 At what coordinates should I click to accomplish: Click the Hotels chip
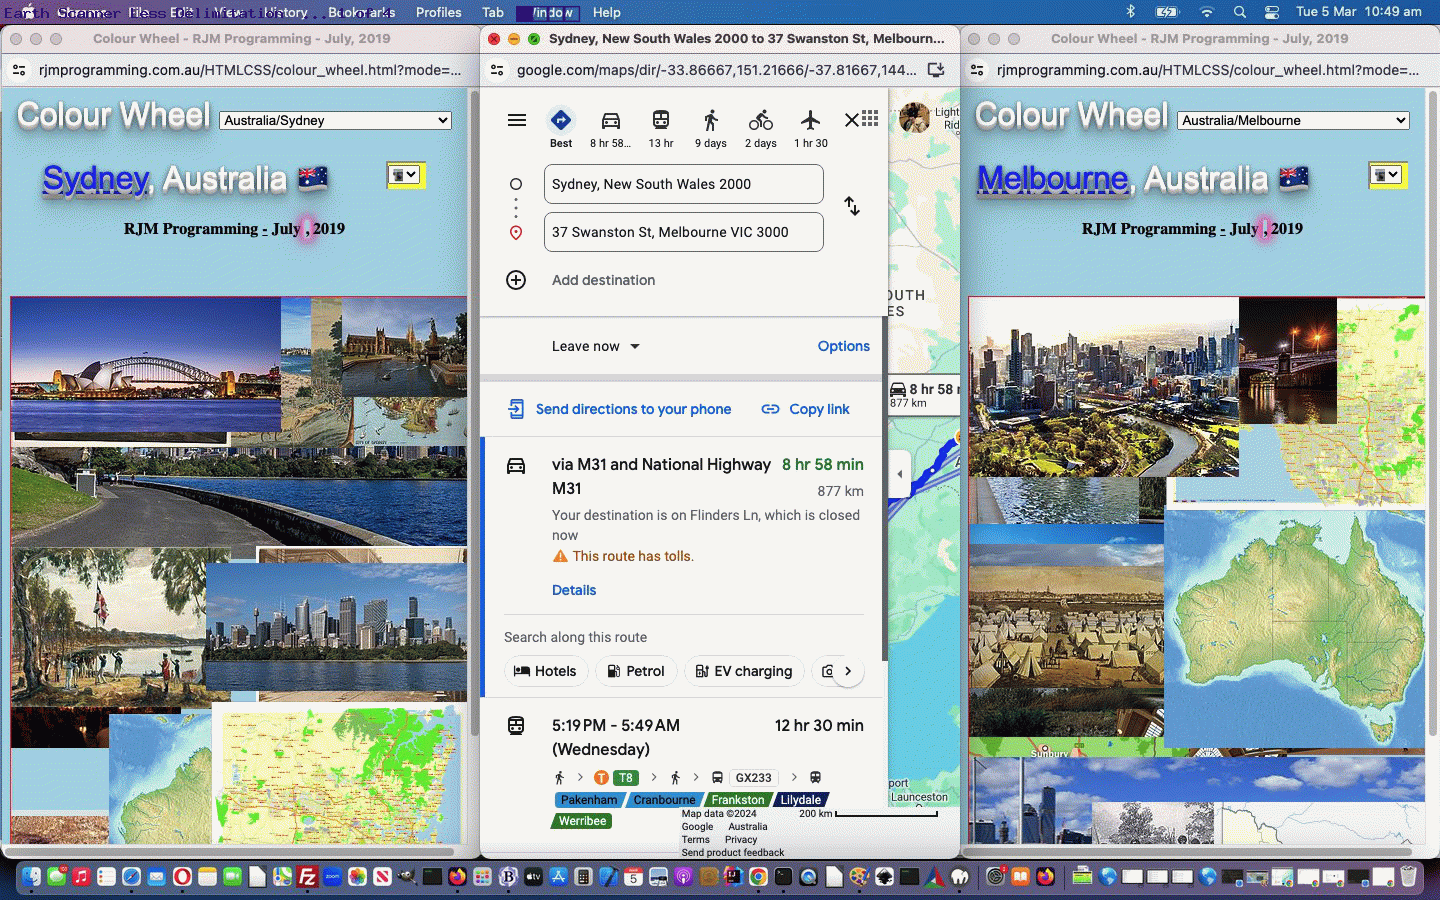pyautogui.click(x=545, y=671)
